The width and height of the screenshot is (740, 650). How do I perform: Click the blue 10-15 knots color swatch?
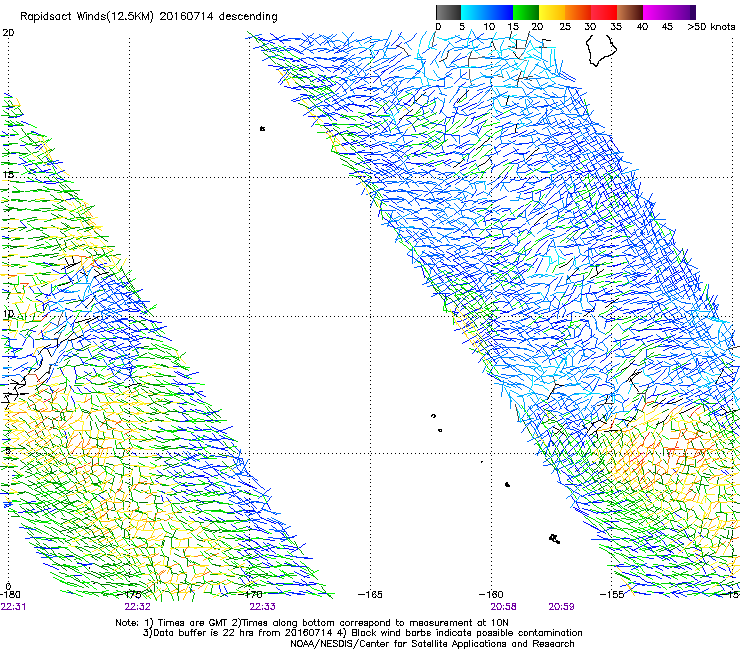pos(500,12)
